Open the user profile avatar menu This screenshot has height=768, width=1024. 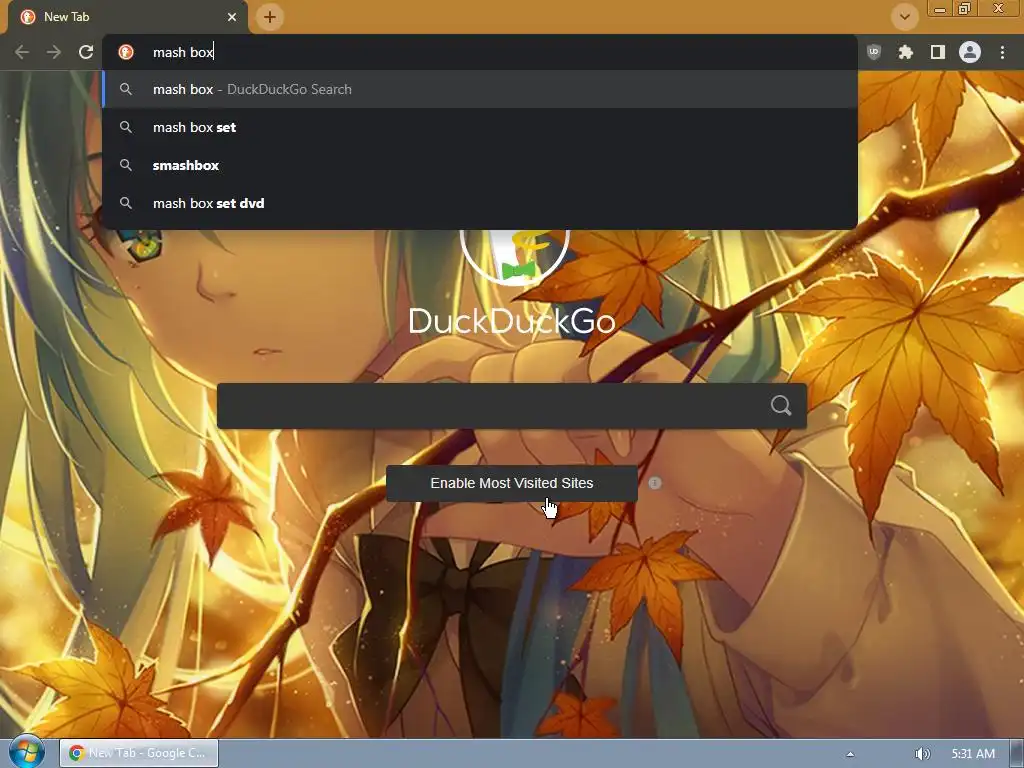[970, 52]
